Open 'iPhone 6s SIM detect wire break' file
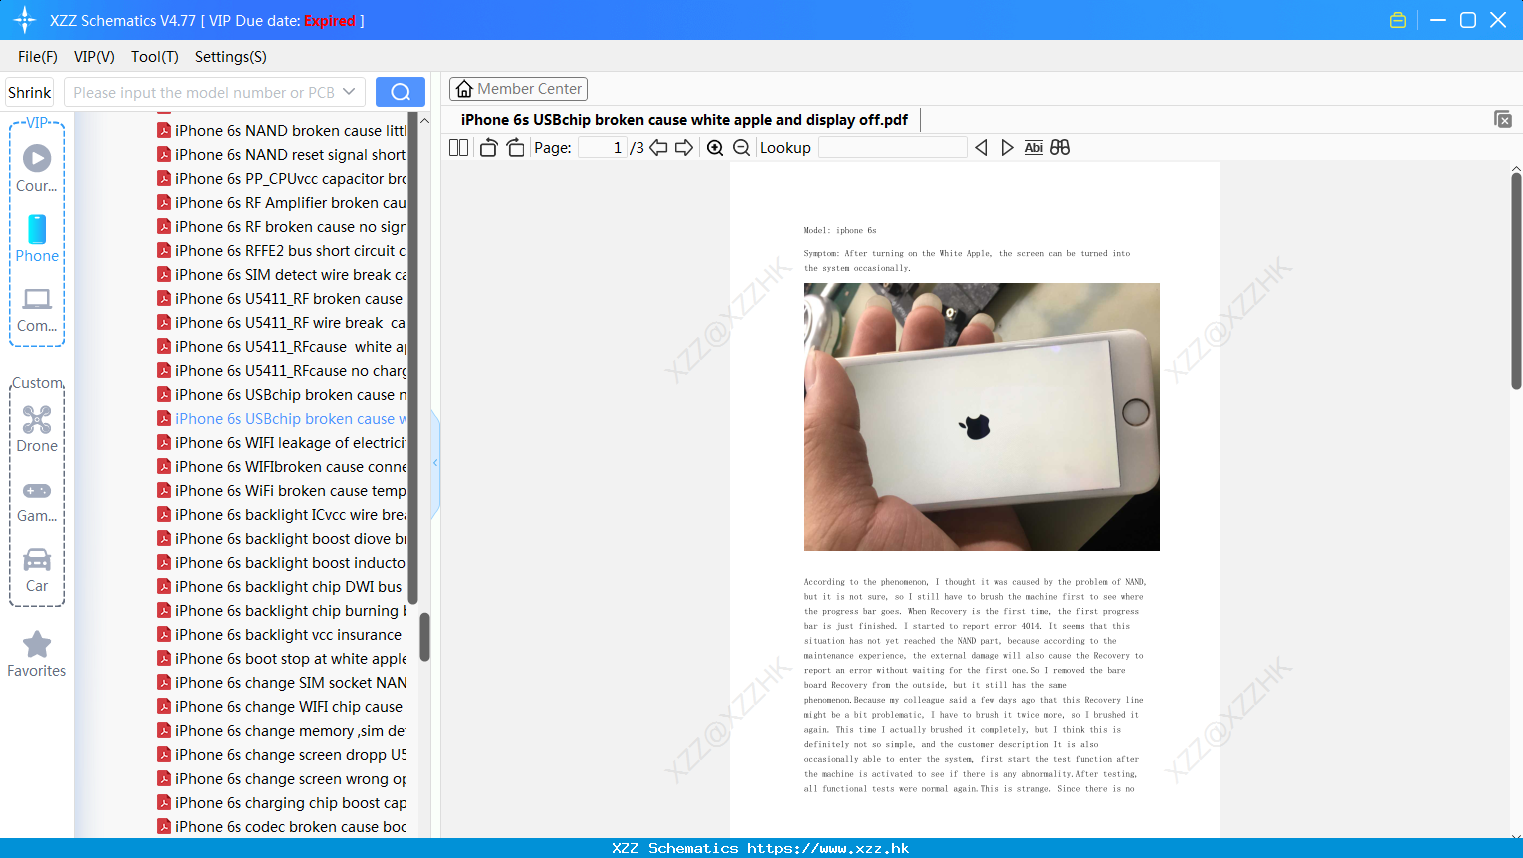Screen dimensions: 1523x858 click(x=282, y=275)
